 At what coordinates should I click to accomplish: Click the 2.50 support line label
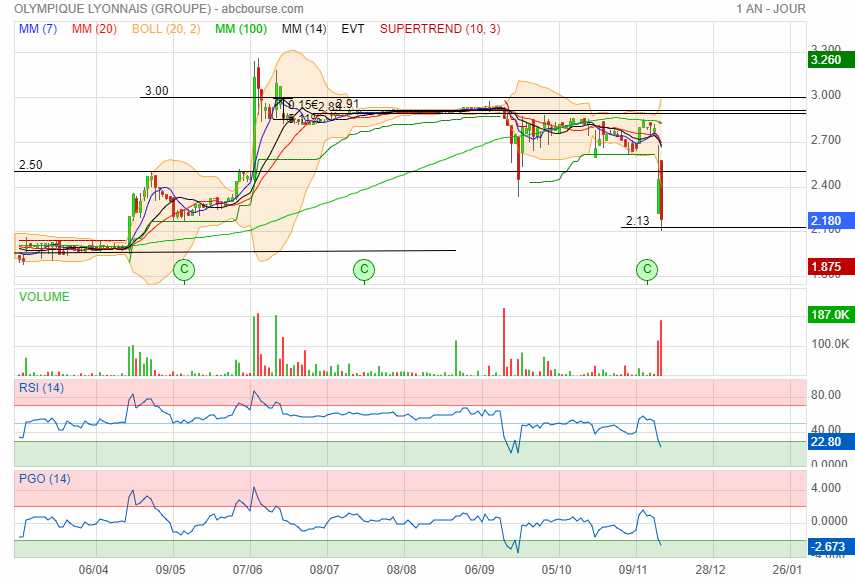pyautogui.click(x=31, y=165)
